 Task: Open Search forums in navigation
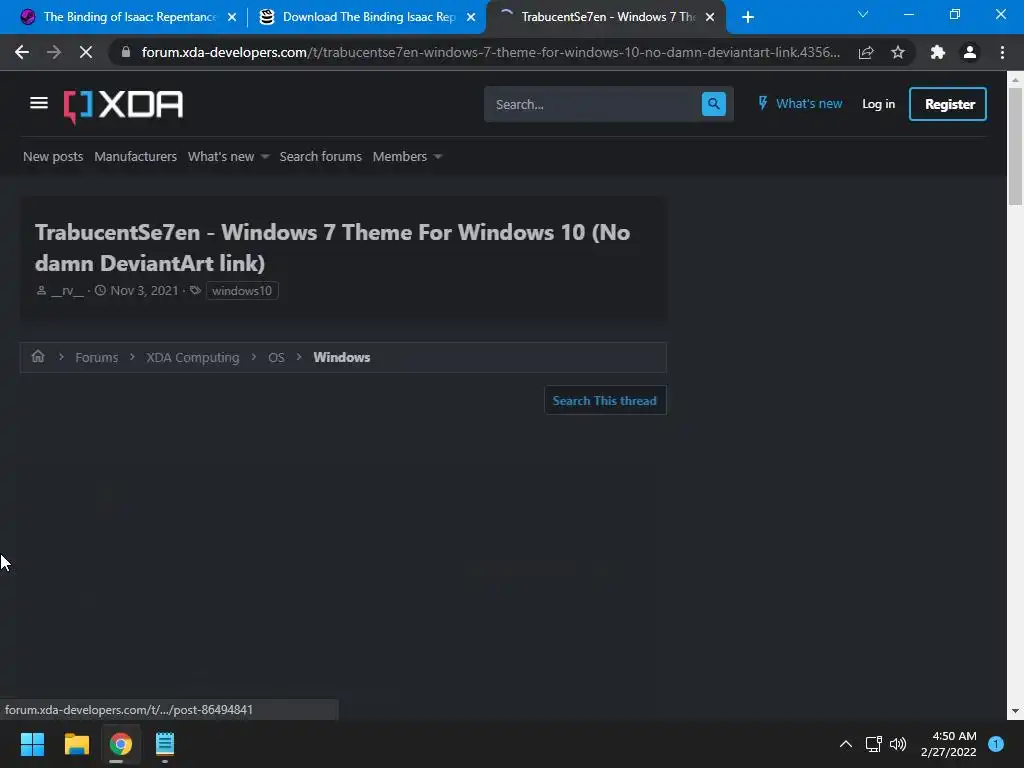321,157
